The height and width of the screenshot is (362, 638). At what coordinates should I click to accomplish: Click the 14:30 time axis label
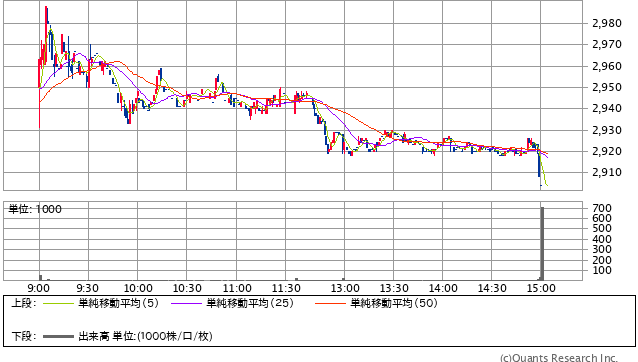pyautogui.click(x=492, y=288)
